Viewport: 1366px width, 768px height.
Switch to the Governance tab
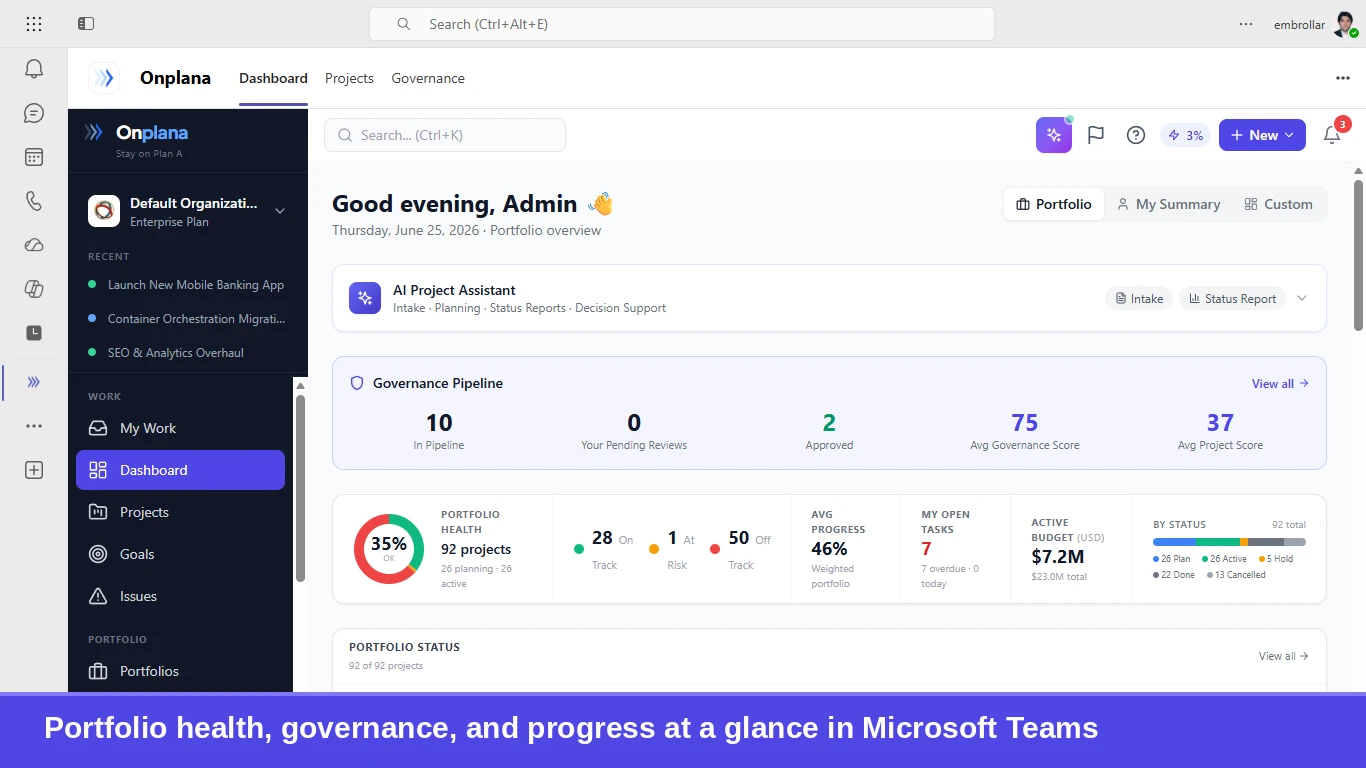coord(428,78)
